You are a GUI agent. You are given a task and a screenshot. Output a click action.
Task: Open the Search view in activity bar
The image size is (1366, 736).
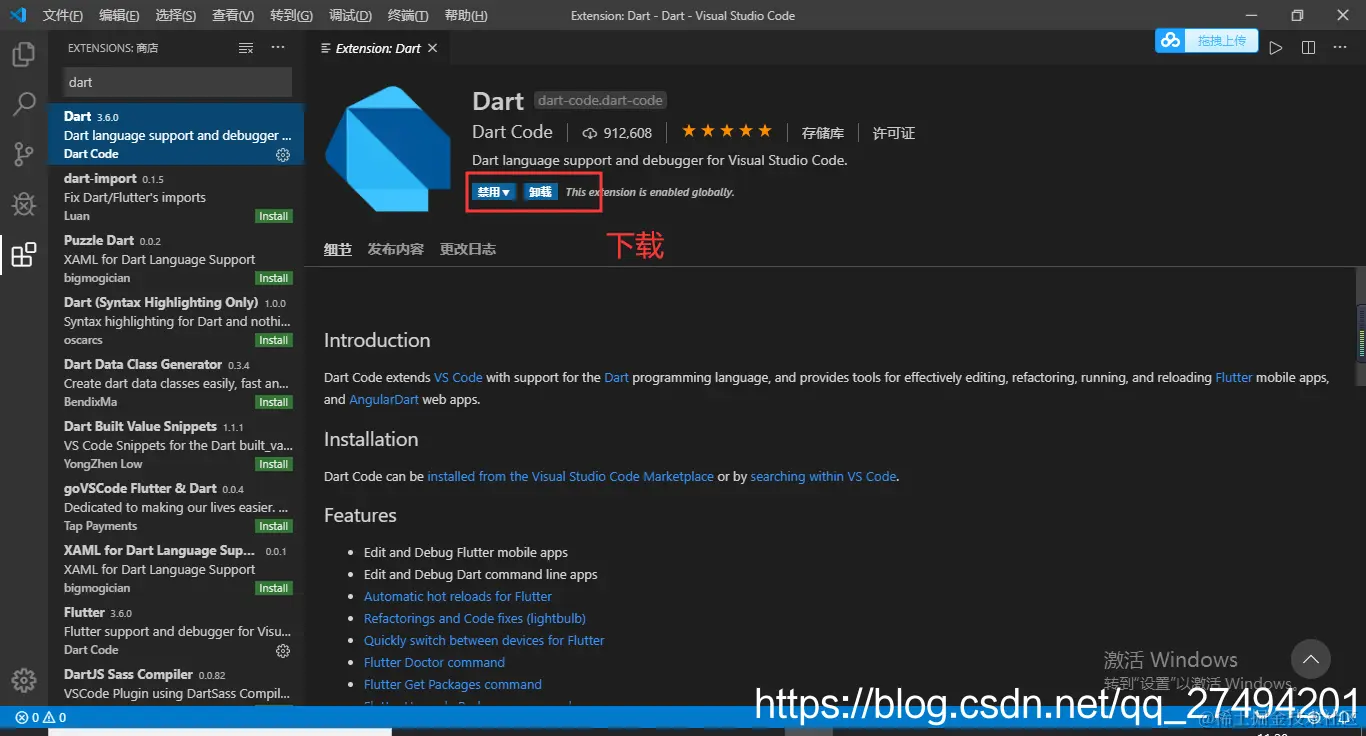23,104
